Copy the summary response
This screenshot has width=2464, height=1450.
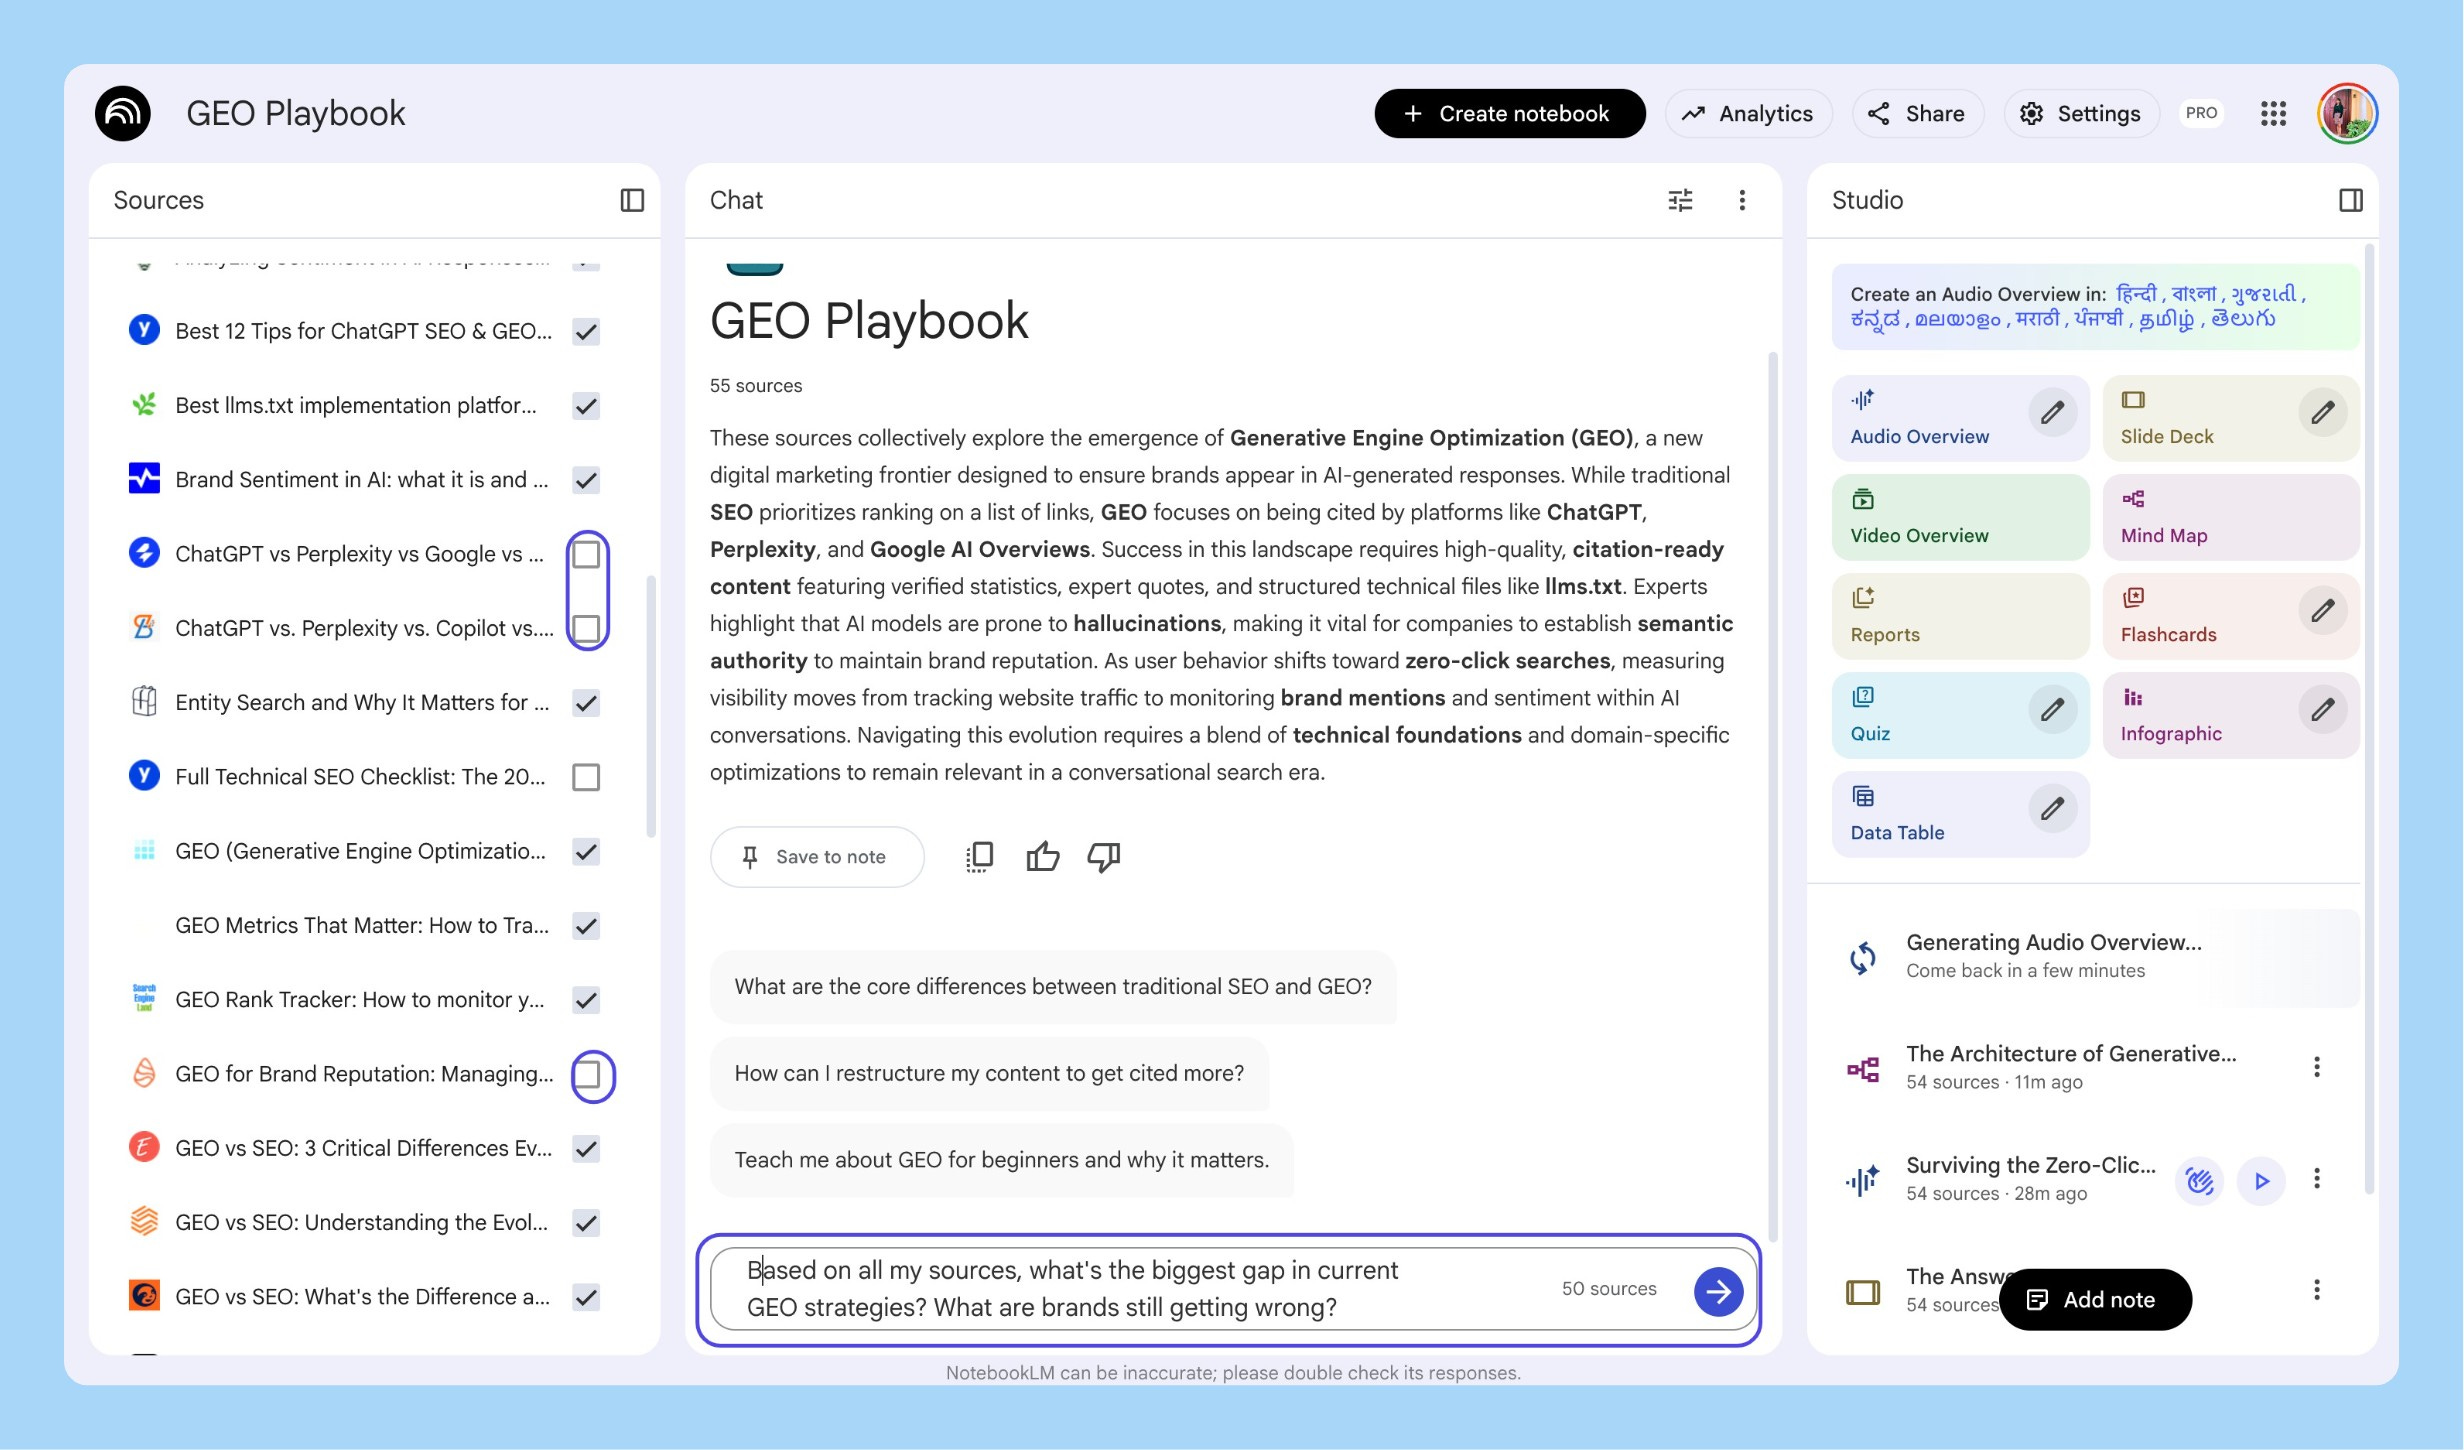click(x=980, y=857)
